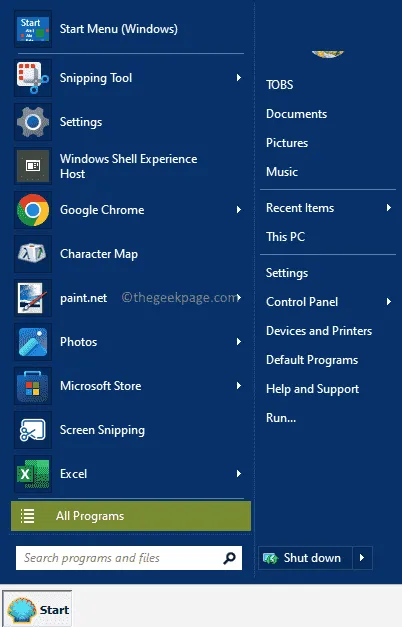Open the Character Map icon

click(x=33, y=254)
